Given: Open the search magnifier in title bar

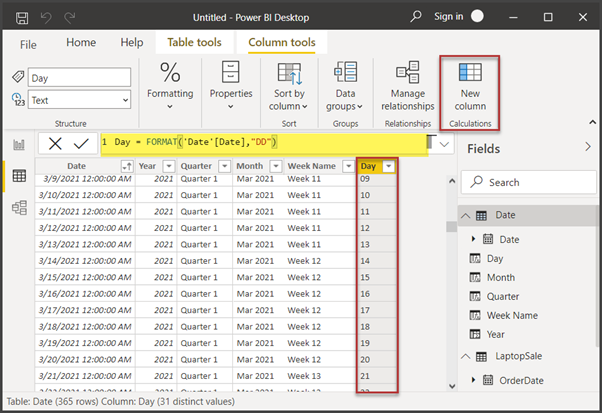Looking at the screenshot, I should [x=416, y=17].
